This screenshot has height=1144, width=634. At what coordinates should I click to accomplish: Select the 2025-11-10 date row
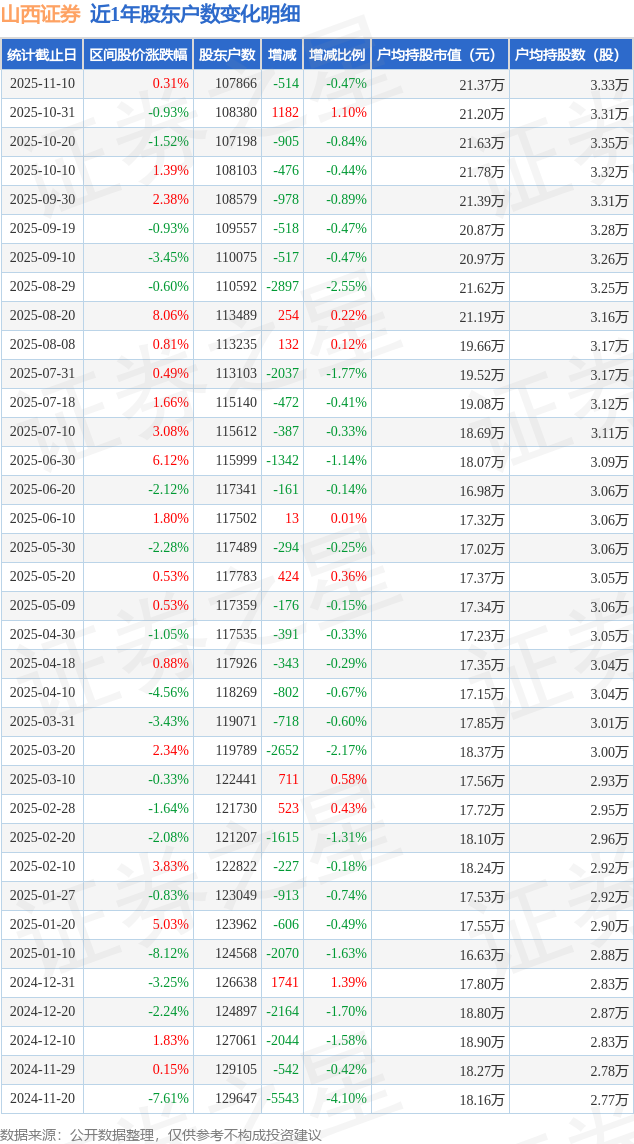pyautogui.click(x=42, y=84)
